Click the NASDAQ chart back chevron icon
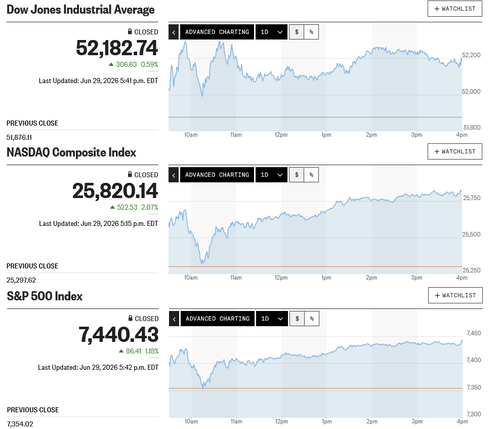Viewport: 500px width, 429px height. [174, 175]
